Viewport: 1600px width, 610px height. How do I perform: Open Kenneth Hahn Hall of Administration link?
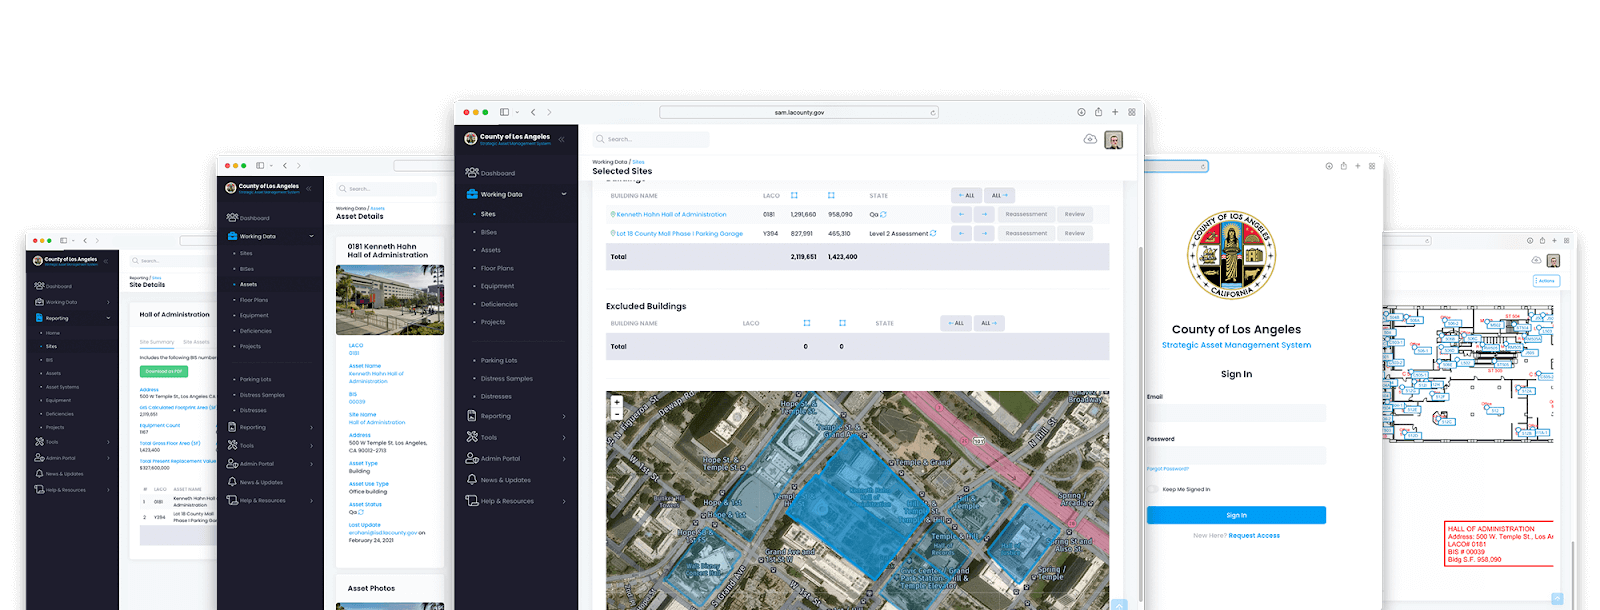click(x=671, y=214)
